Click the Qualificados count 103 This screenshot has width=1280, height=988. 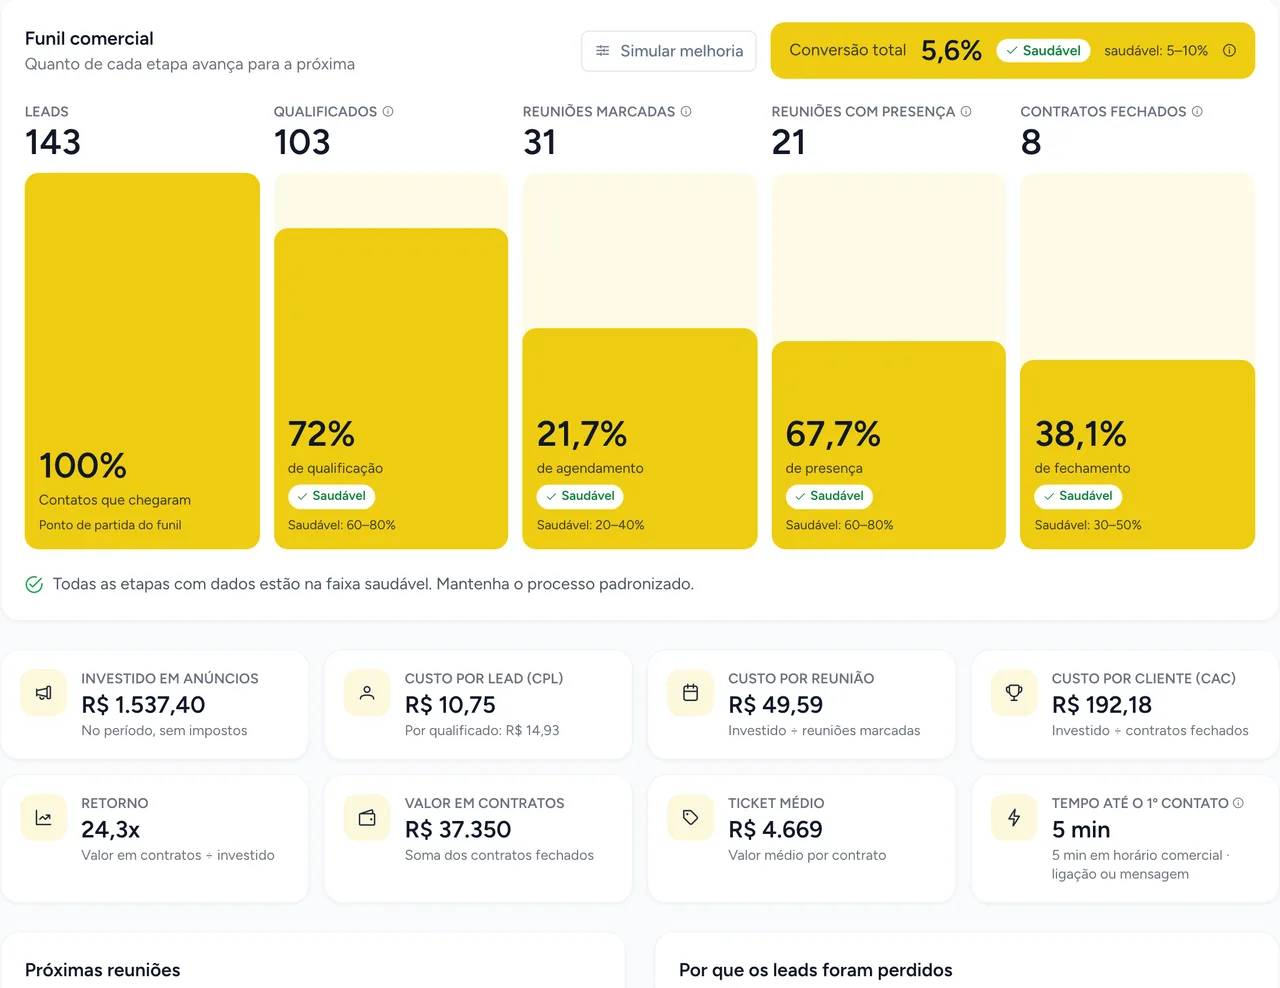coord(302,142)
